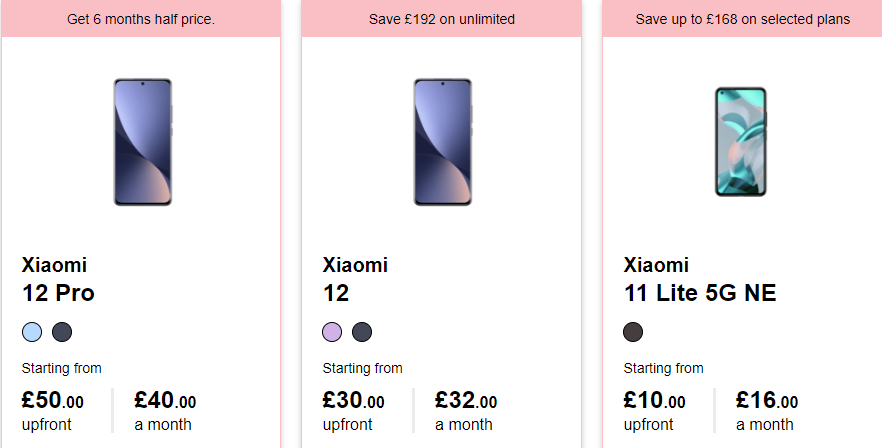Click the £10.00 upfront price
This screenshot has width=882, height=448.
coord(654,411)
